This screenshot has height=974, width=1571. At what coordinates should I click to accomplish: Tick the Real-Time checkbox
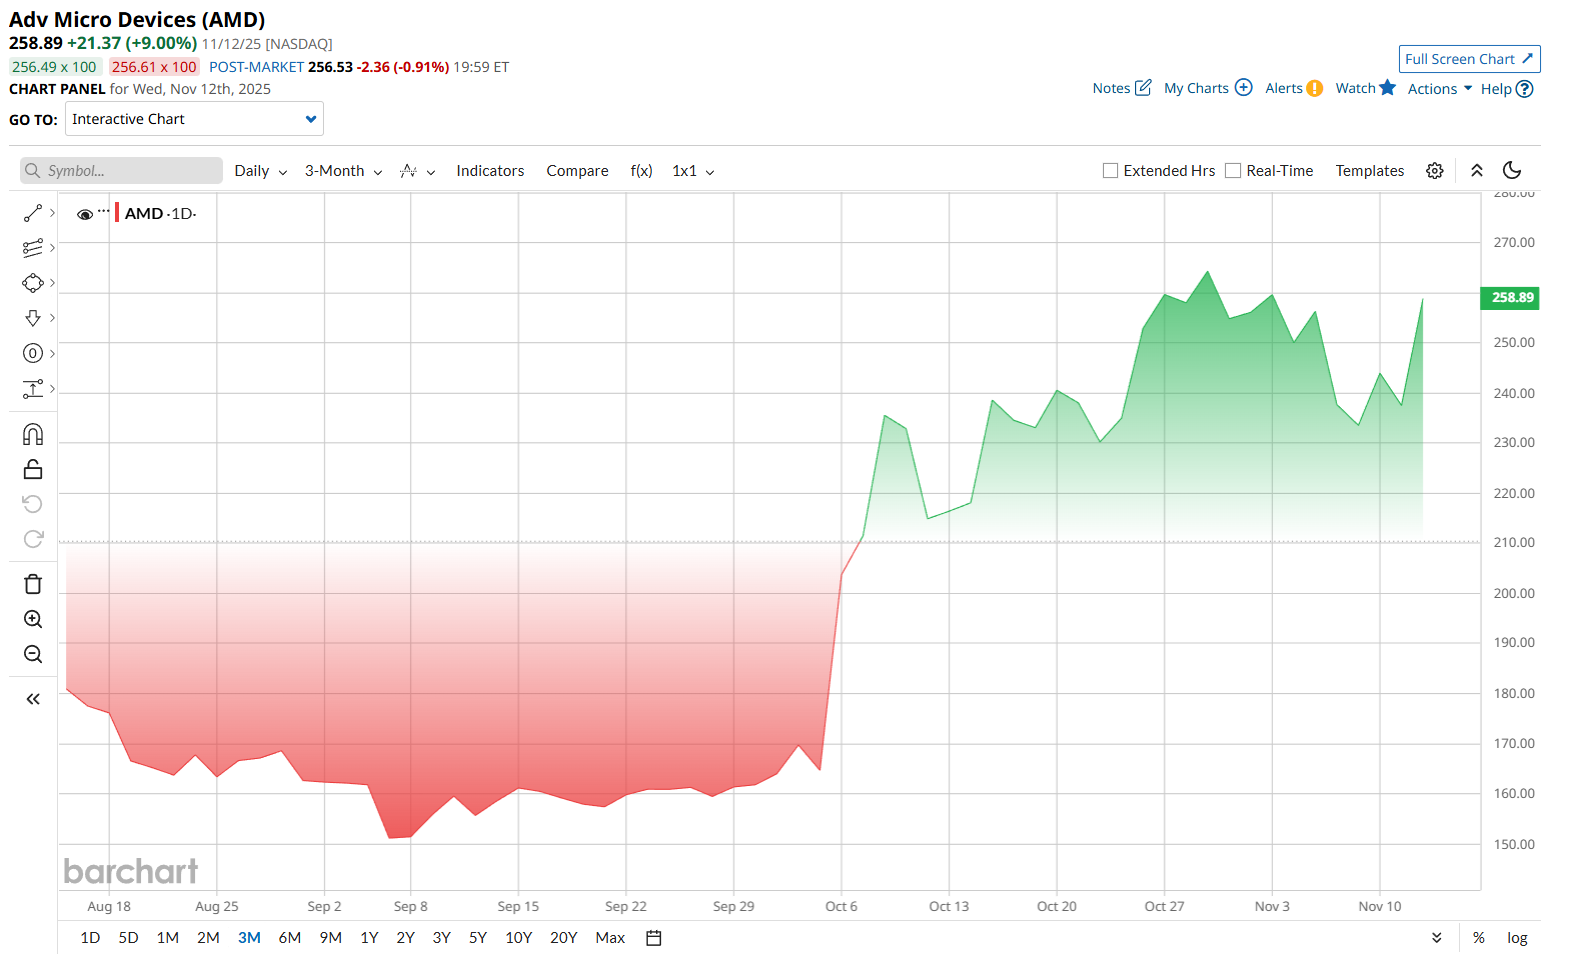coord(1233,171)
